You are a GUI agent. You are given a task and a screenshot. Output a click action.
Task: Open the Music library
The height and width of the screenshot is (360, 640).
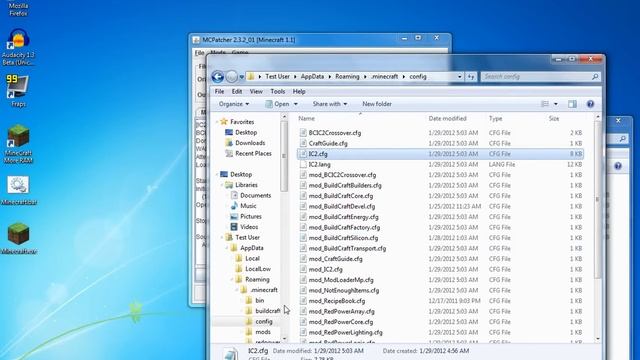coord(248,206)
